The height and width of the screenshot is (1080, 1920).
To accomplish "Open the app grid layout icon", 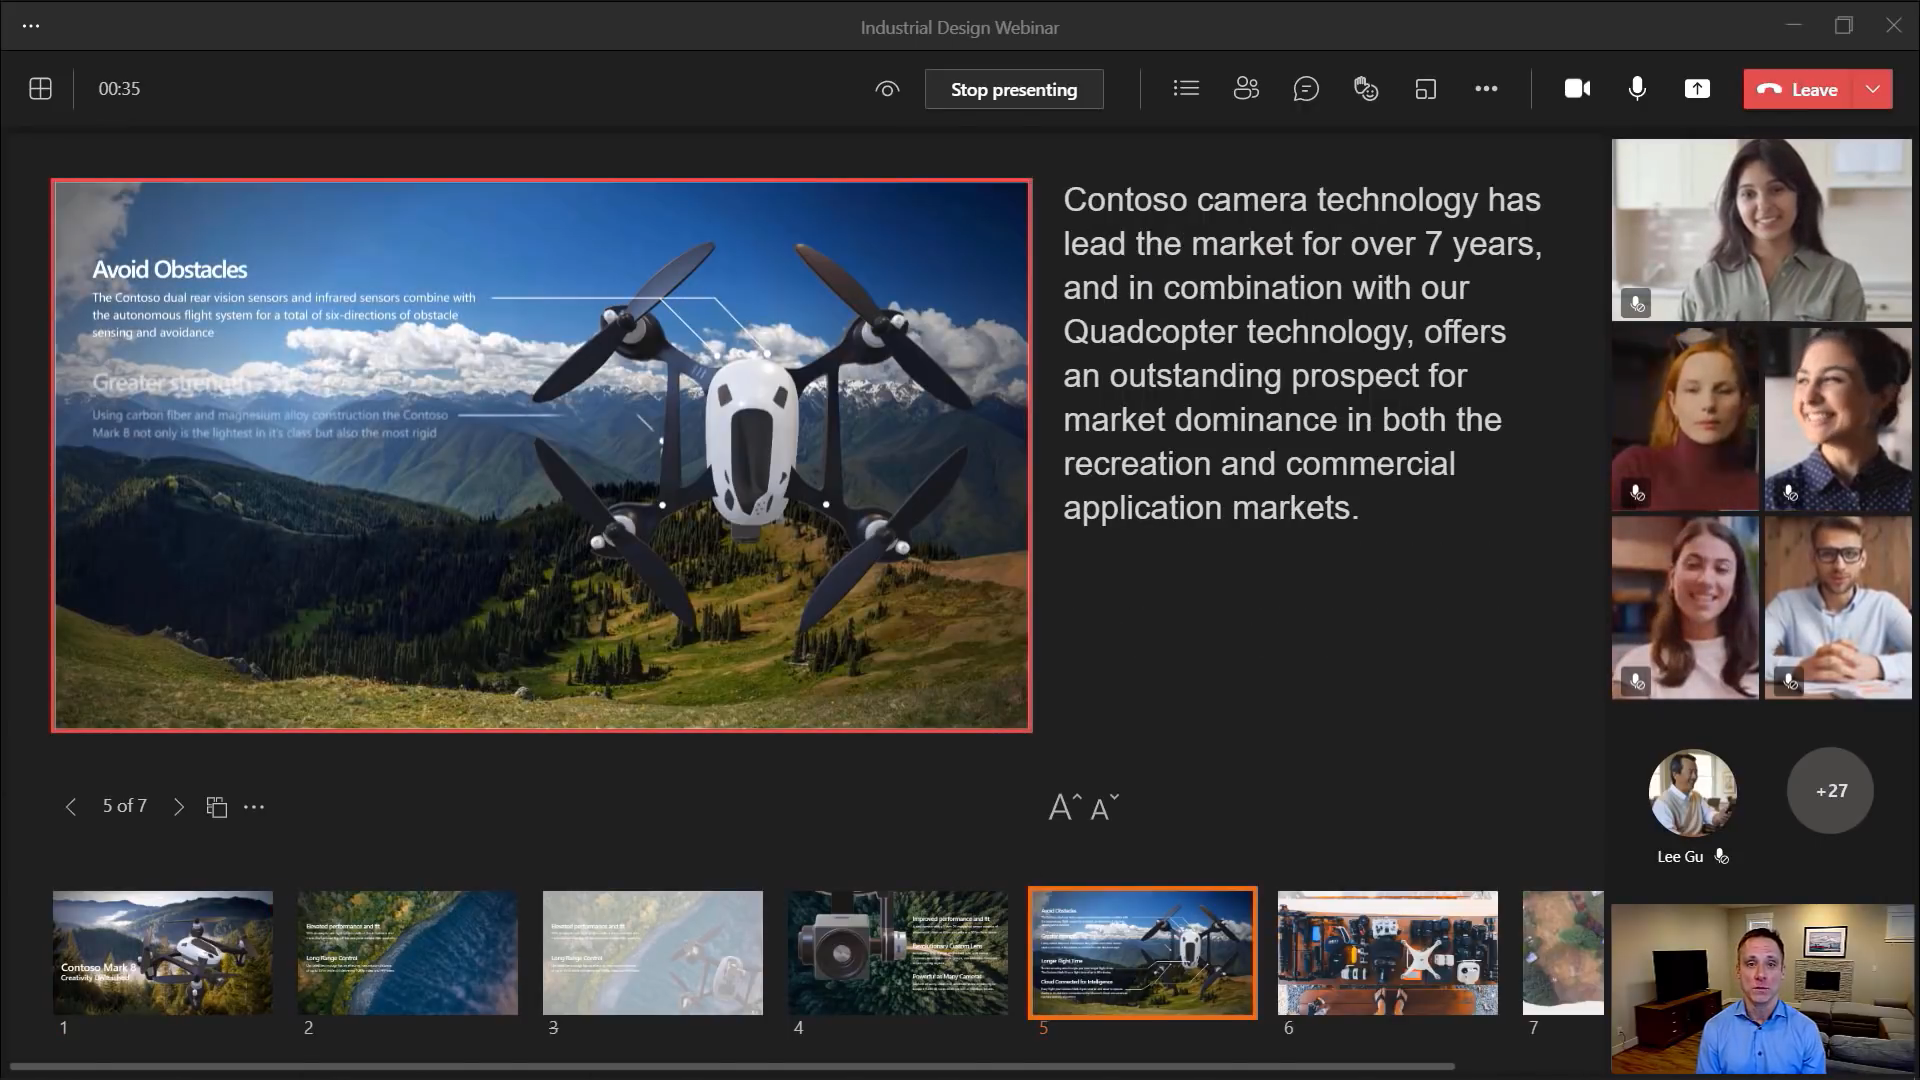I will (x=41, y=89).
